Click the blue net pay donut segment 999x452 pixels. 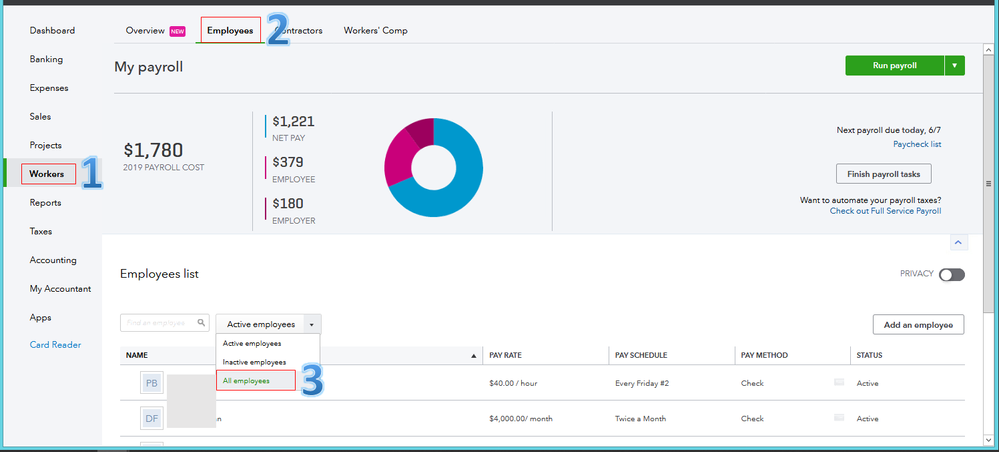click(x=462, y=185)
